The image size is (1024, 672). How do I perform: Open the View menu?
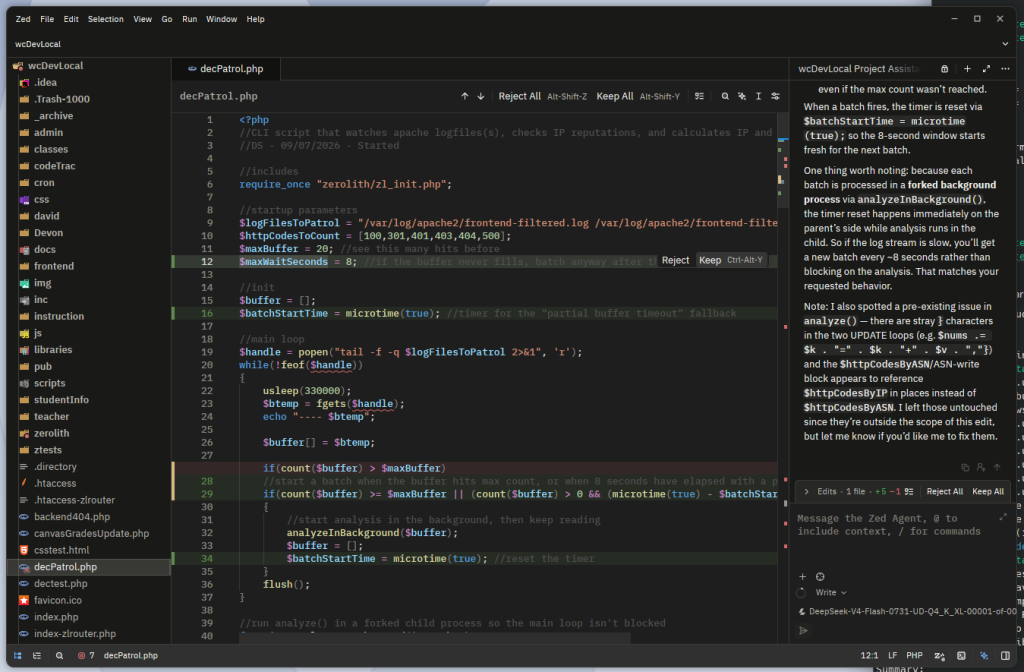click(x=142, y=19)
